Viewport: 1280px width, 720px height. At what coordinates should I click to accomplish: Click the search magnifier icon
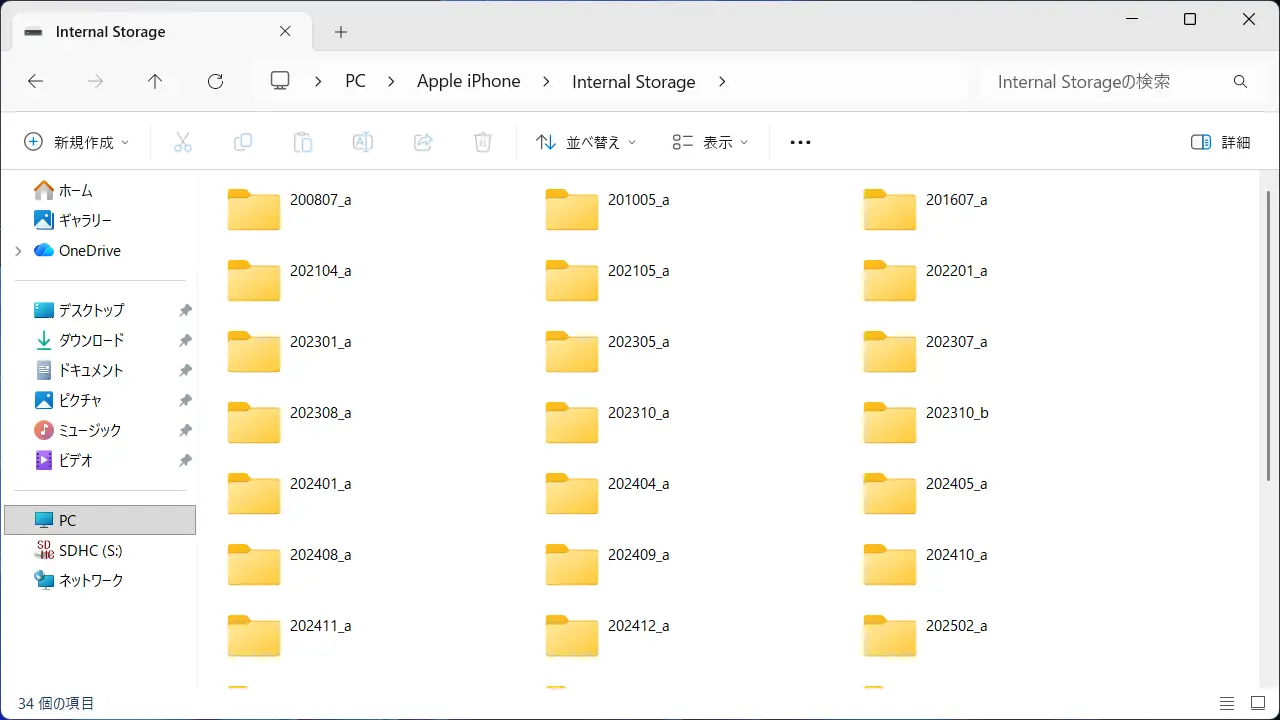(x=1240, y=82)
